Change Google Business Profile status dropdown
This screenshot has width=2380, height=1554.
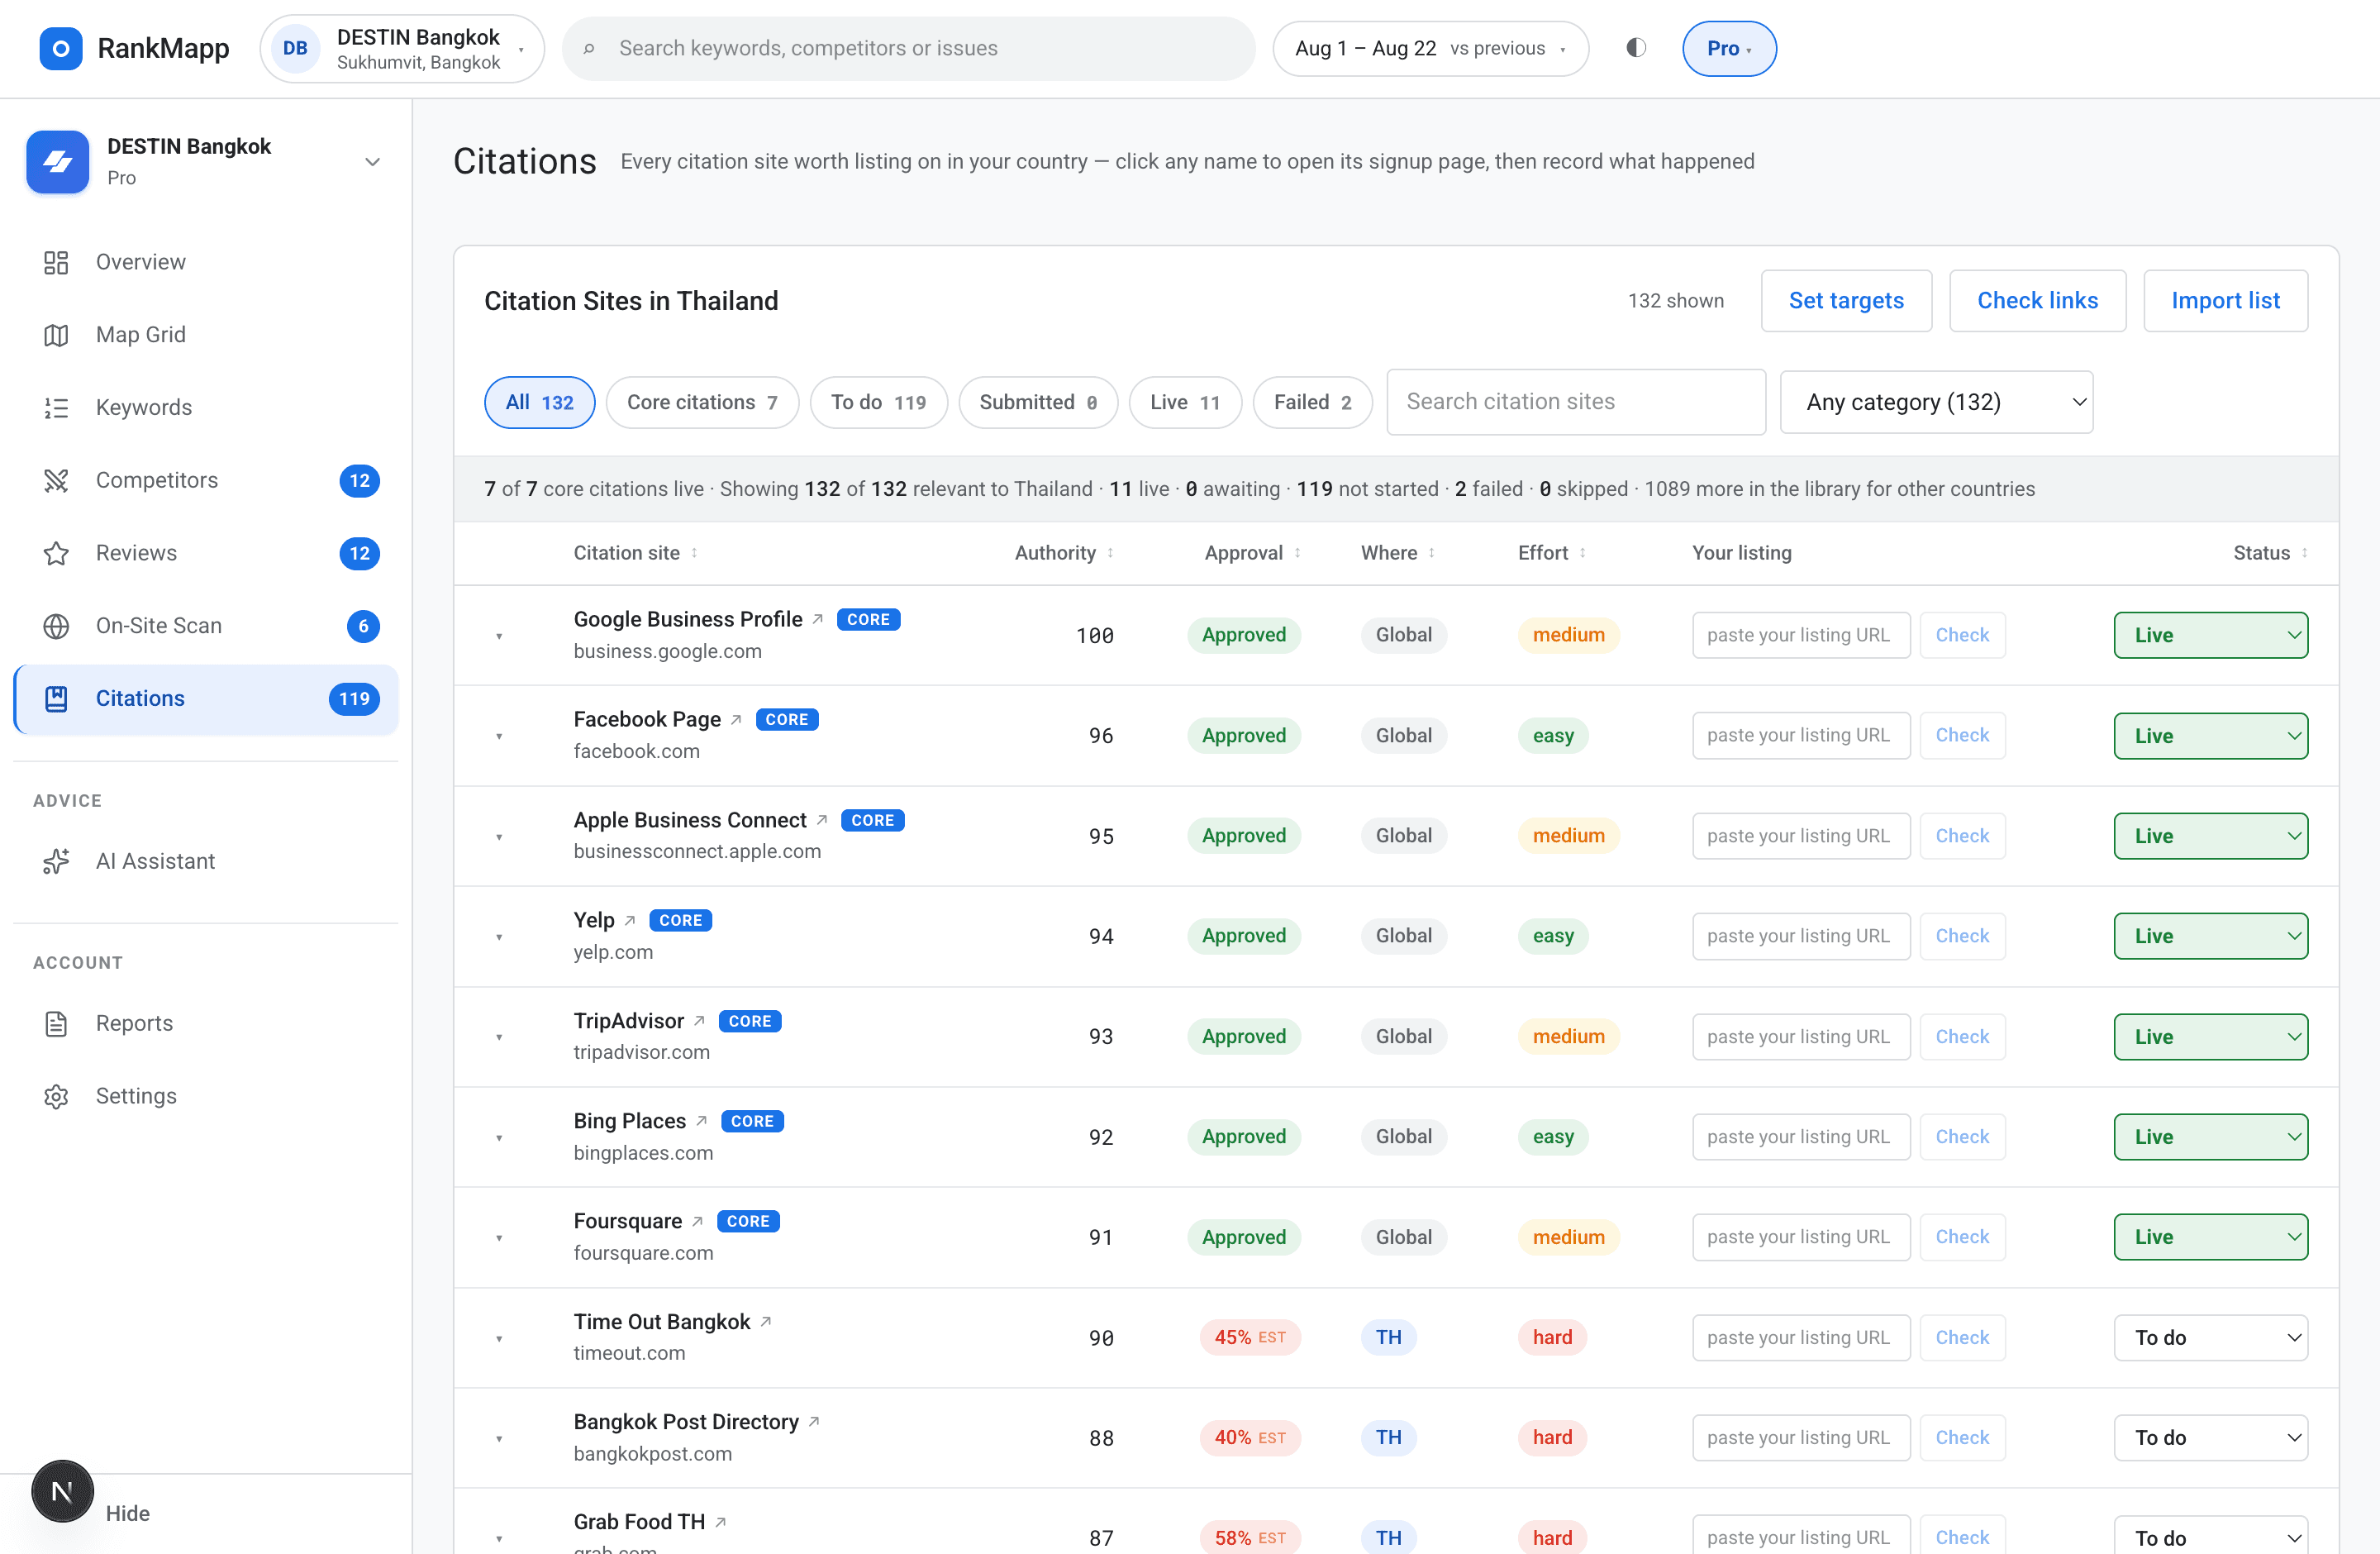pyautogui.click(x=2210, y=635)
